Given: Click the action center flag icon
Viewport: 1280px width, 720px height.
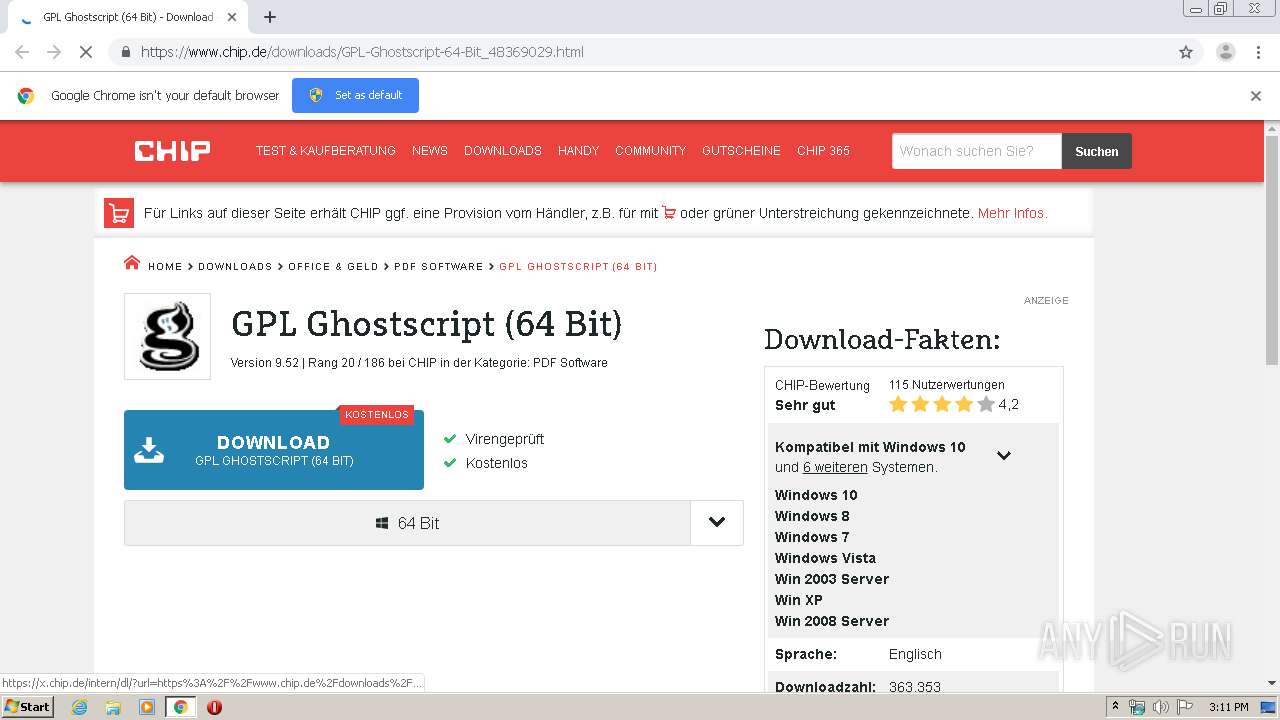Looking at the screenshot, I should click(x=1183, y=707).
